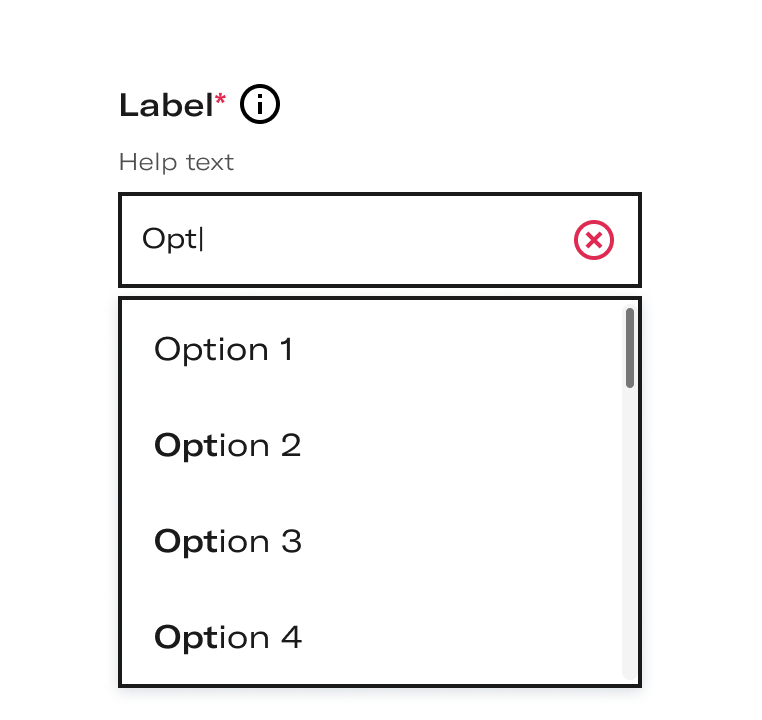Click the "Help text" description
This screenshot has width=762, height=720.
point(176,162)
